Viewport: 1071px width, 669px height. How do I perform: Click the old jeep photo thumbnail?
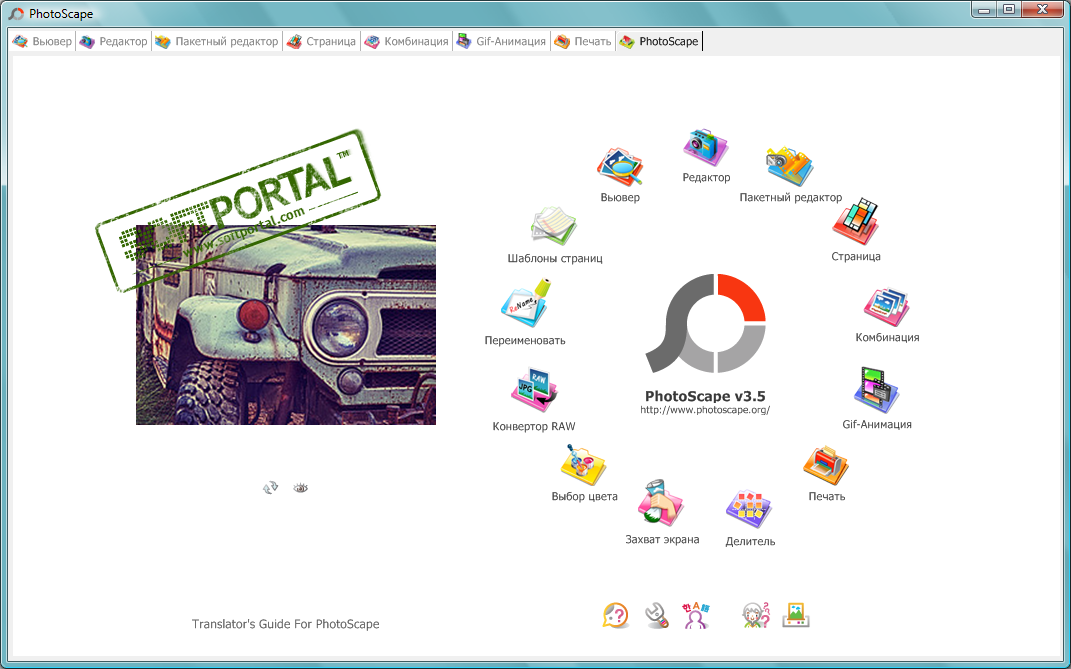pyautogui.click(x=286, y=325)
